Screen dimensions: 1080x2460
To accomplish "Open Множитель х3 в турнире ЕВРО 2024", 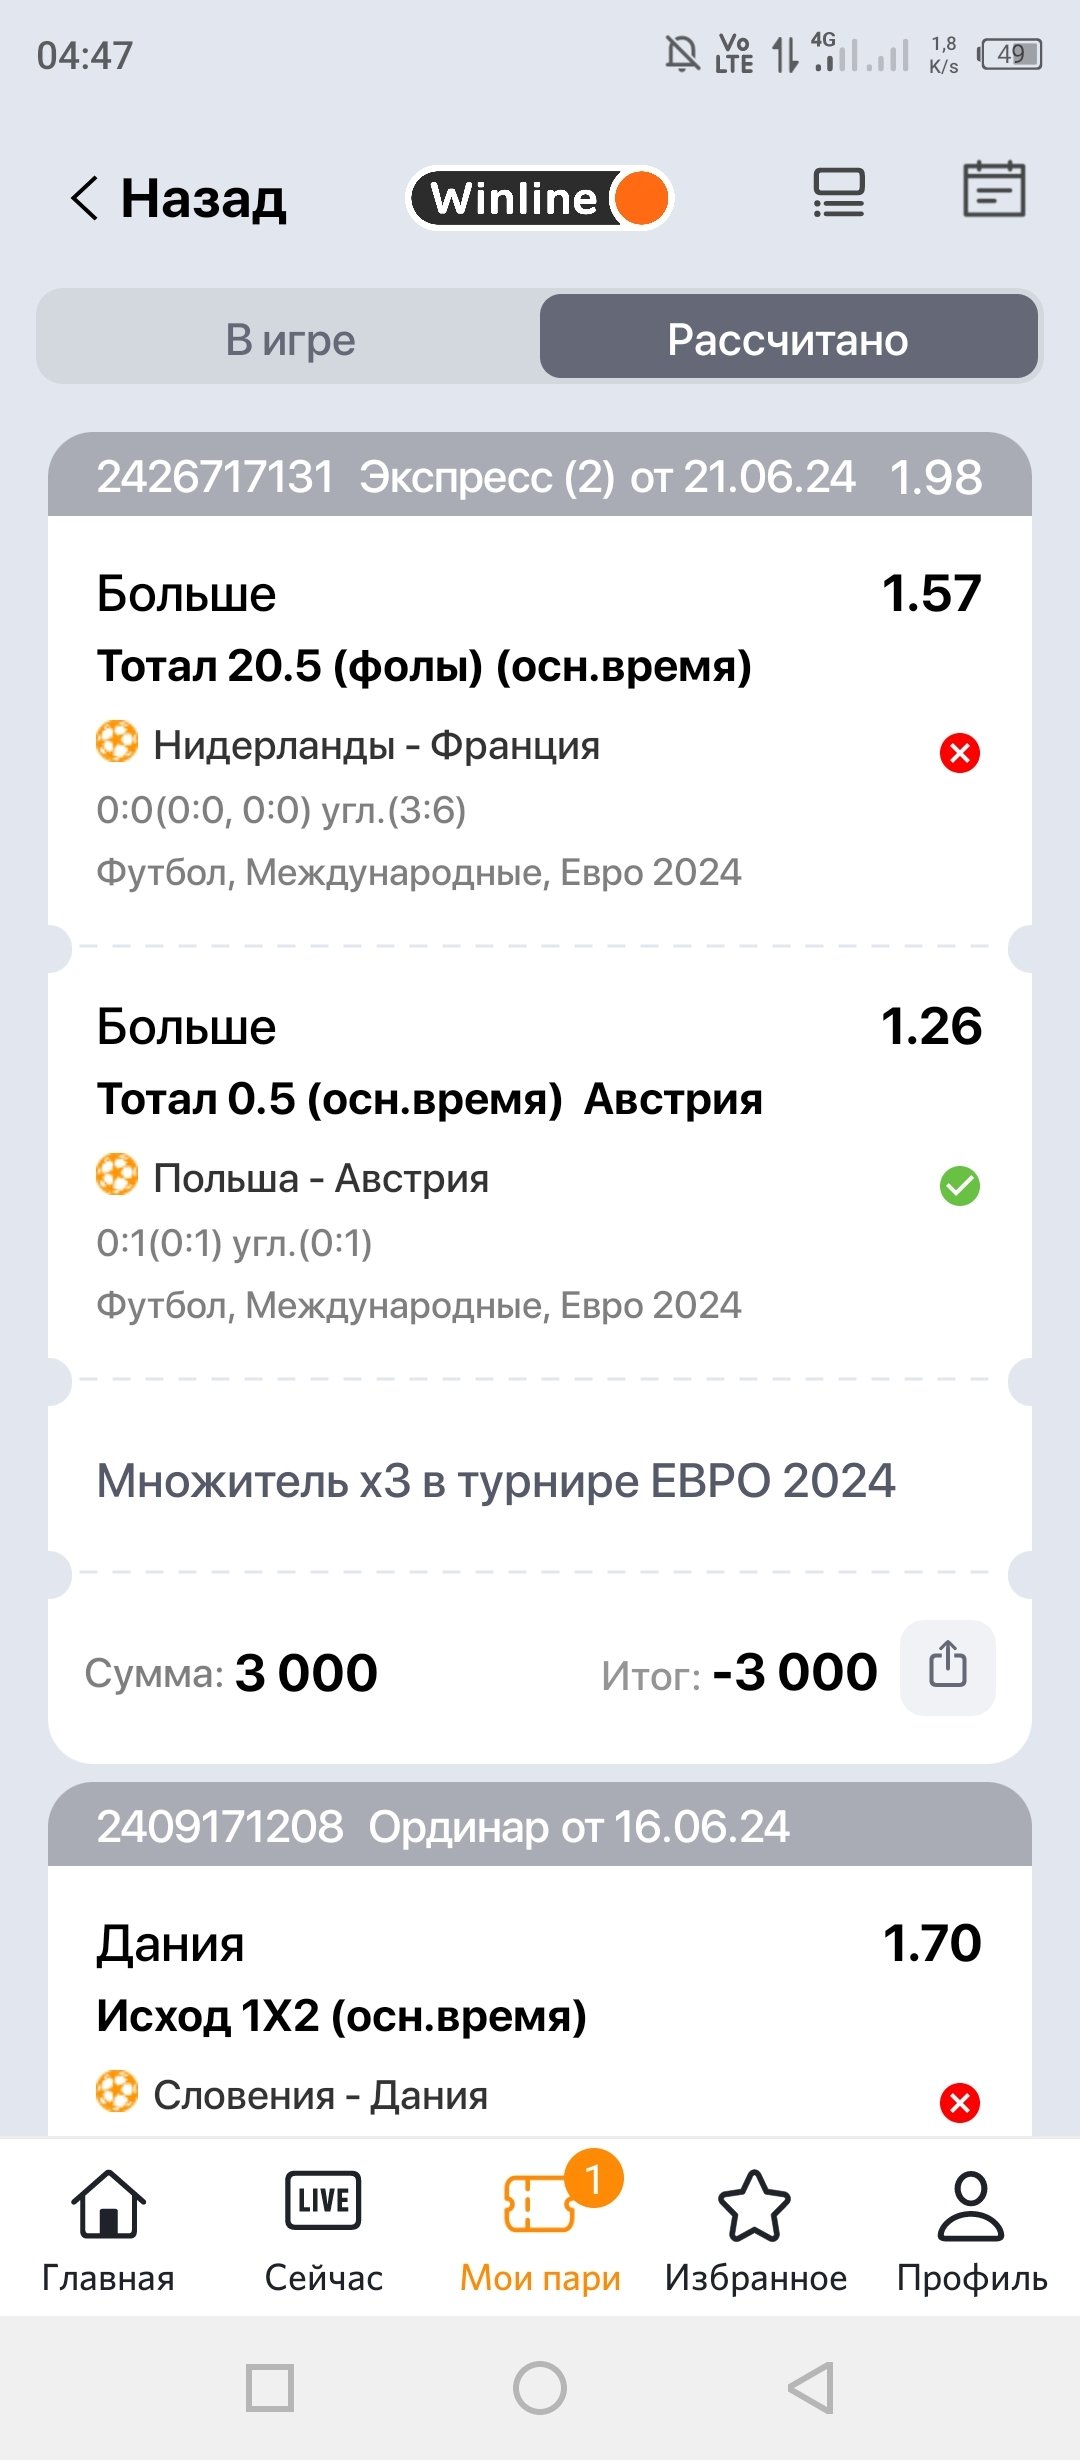I will click(496, 1481).
